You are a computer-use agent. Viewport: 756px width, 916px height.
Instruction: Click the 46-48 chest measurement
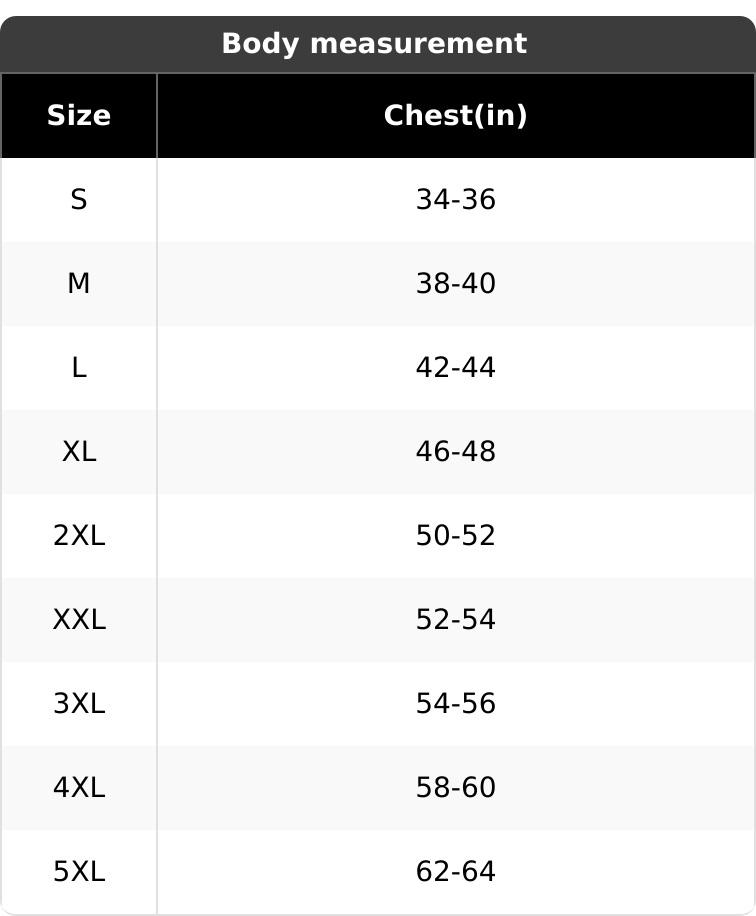[x=455, y=452]
